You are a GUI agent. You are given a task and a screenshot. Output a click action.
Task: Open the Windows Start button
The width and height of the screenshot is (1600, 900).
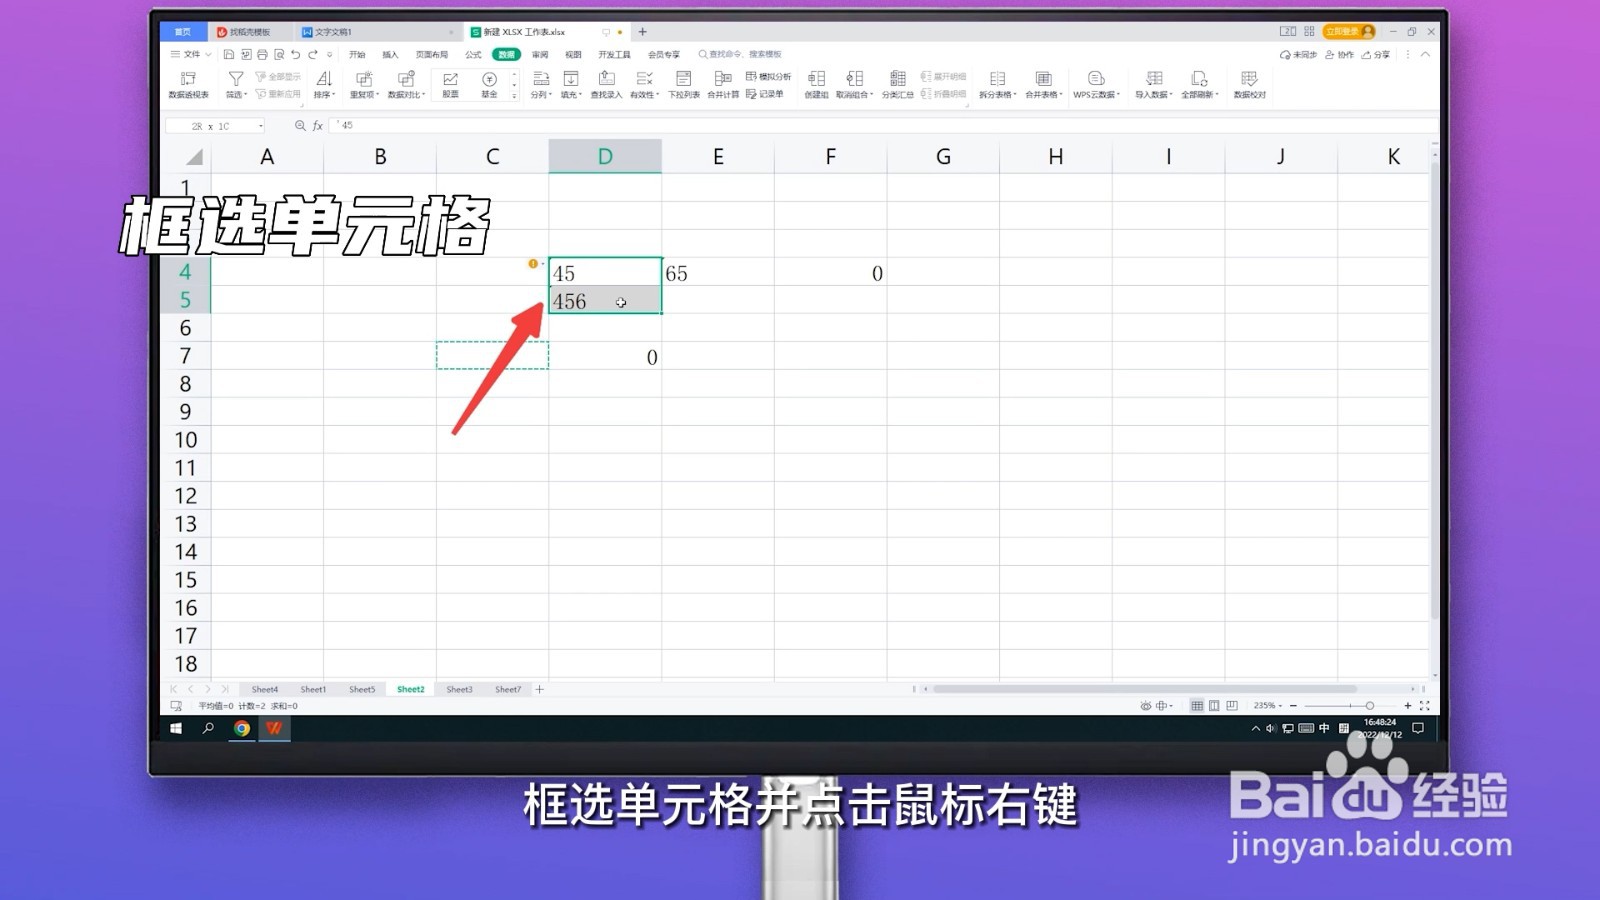click(x=176, y=728)
